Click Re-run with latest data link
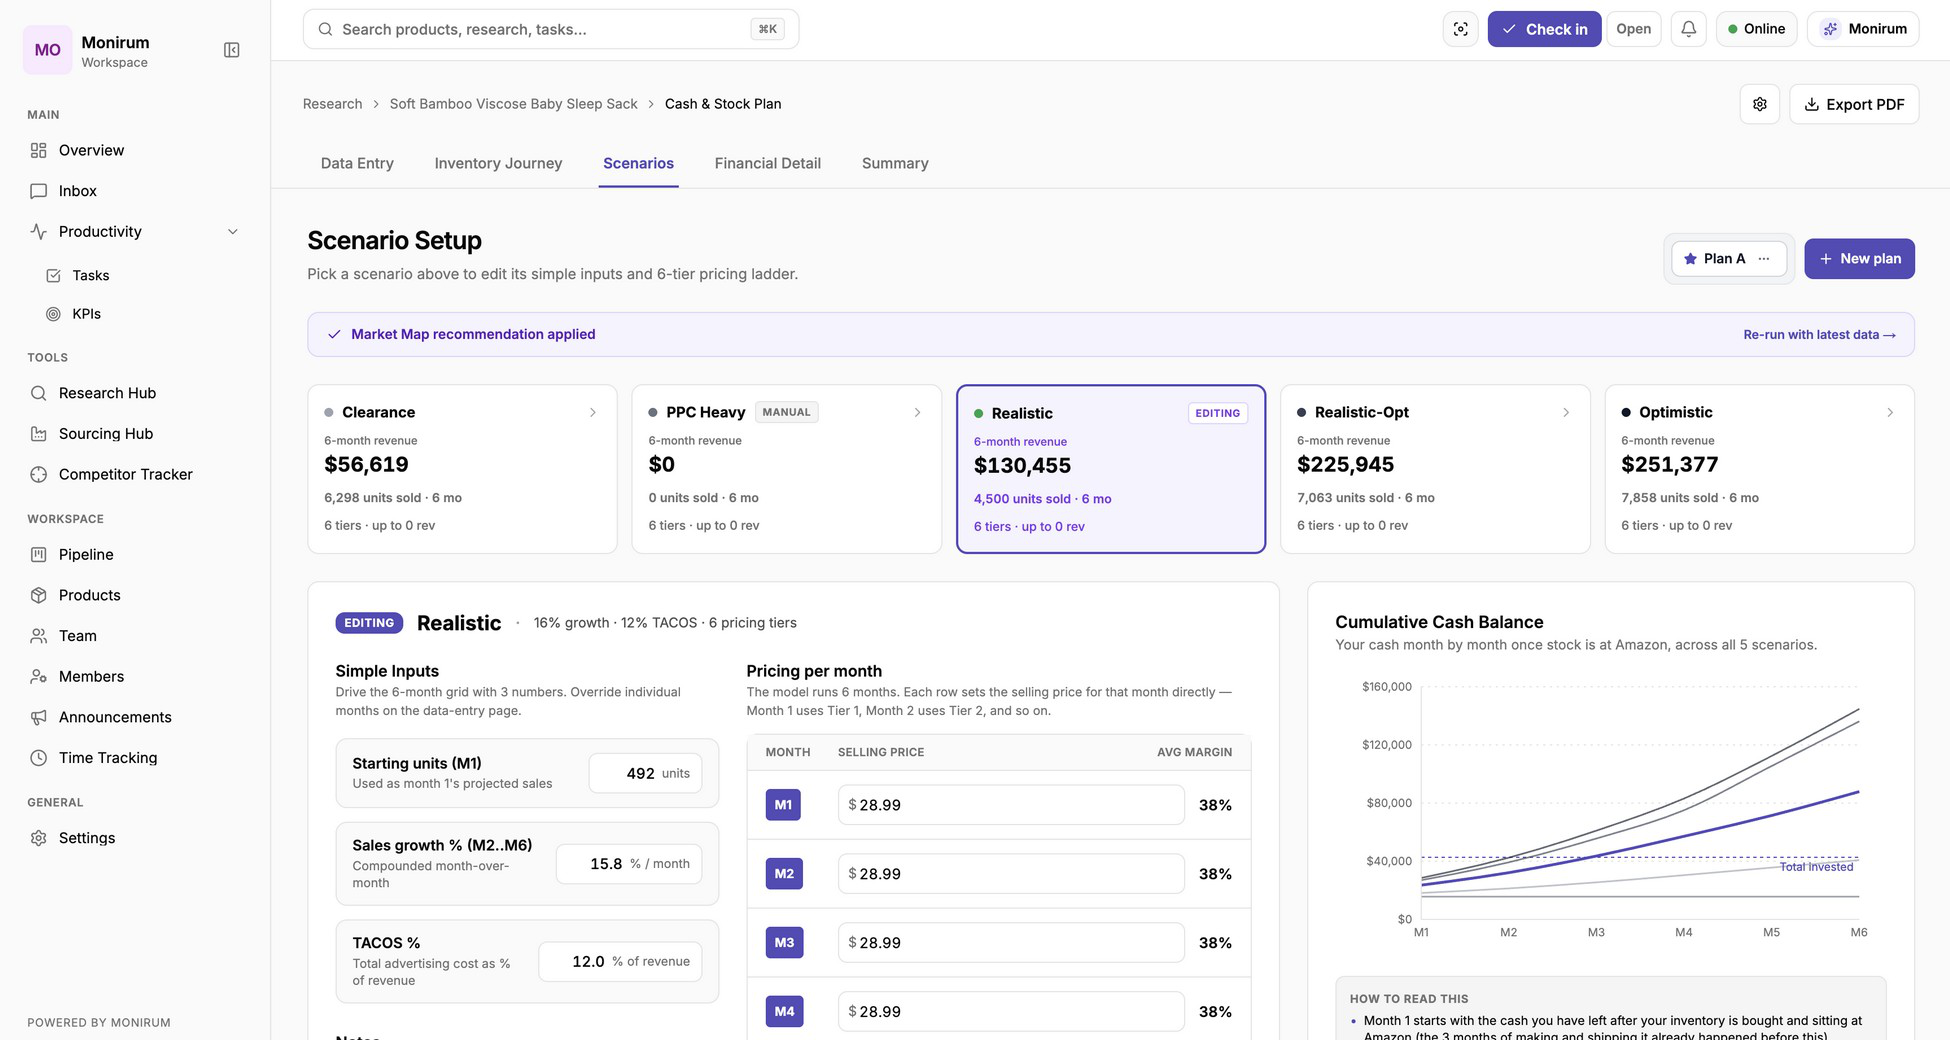1950x1040 pixels. pyautogui.click(x=1819, y=335)
